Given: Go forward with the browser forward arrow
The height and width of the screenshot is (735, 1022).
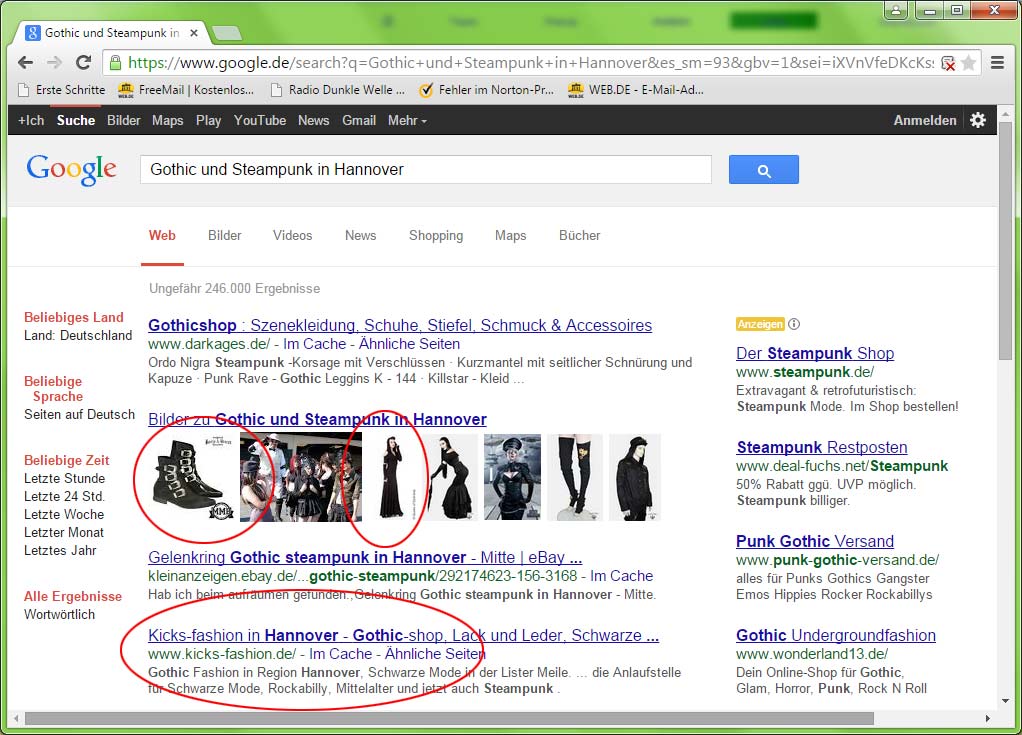Looking at the screenshot, I should point(55,63).
